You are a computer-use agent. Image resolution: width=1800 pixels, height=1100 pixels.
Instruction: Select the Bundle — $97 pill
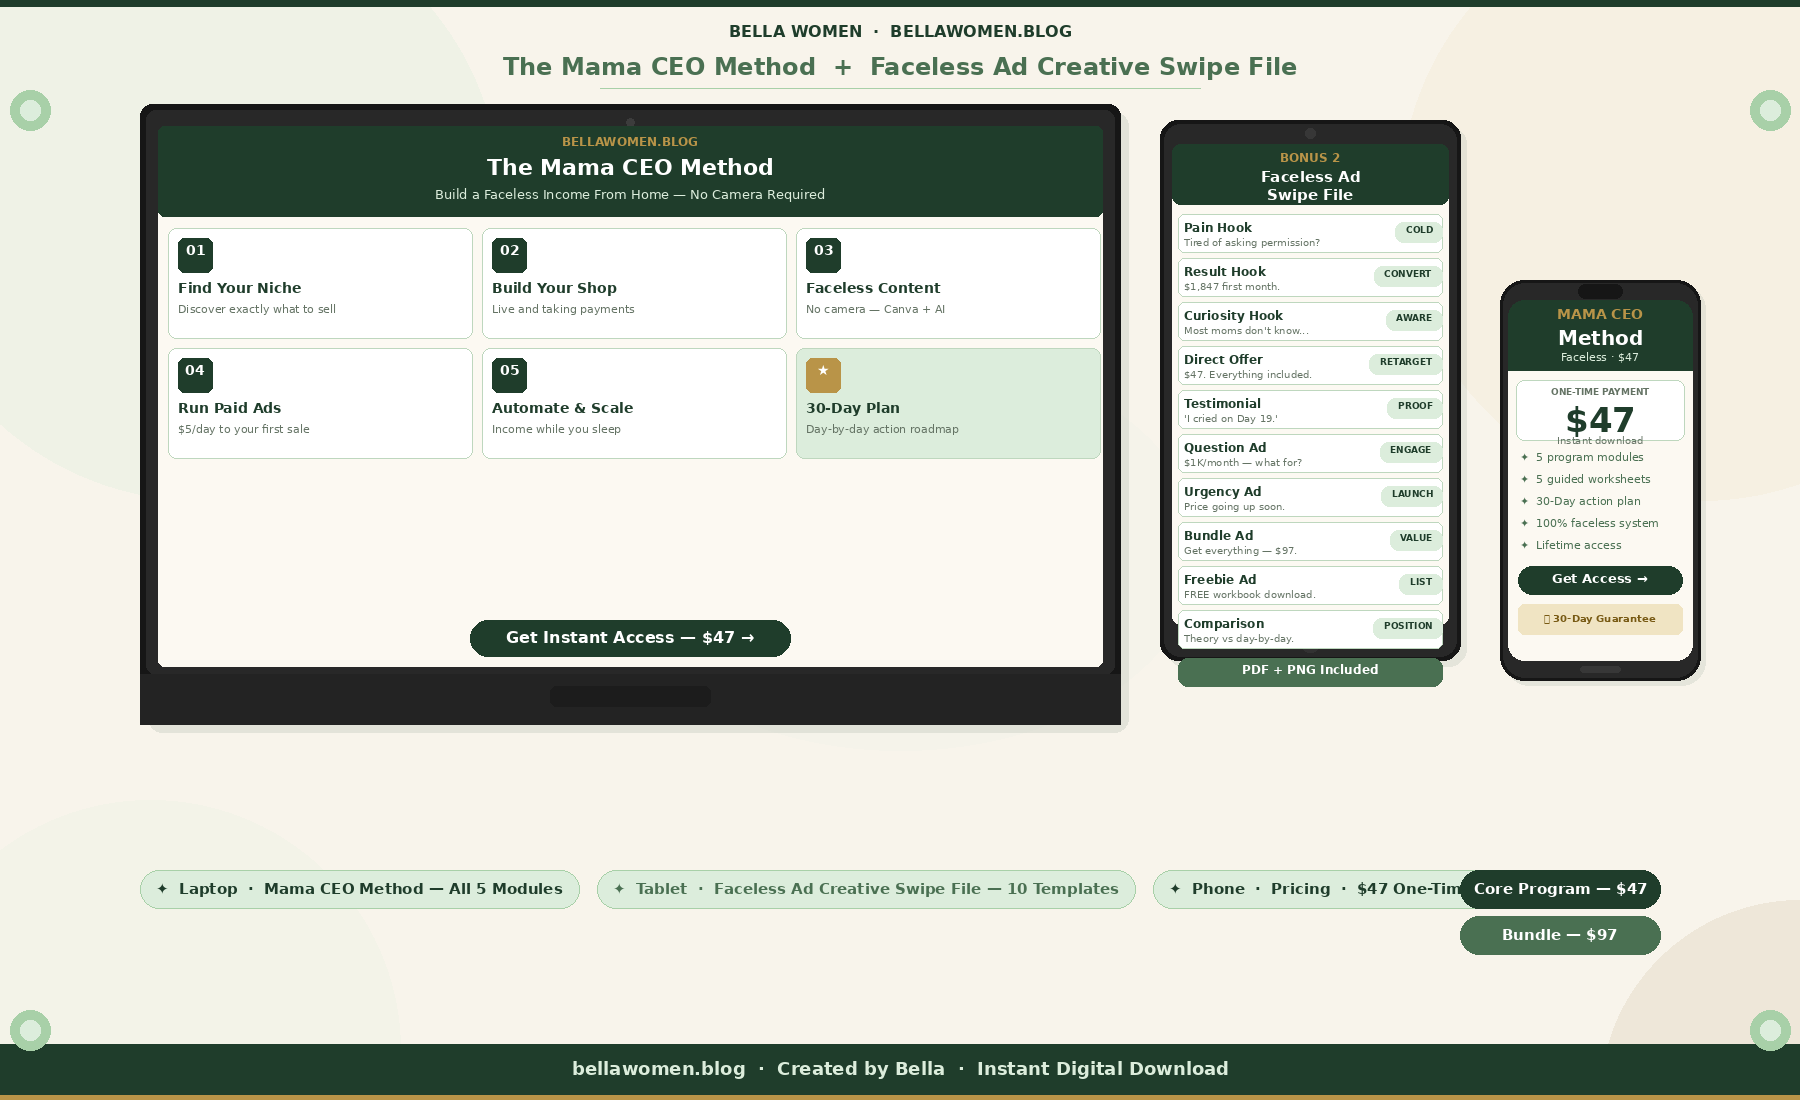tap(1560, 935)
